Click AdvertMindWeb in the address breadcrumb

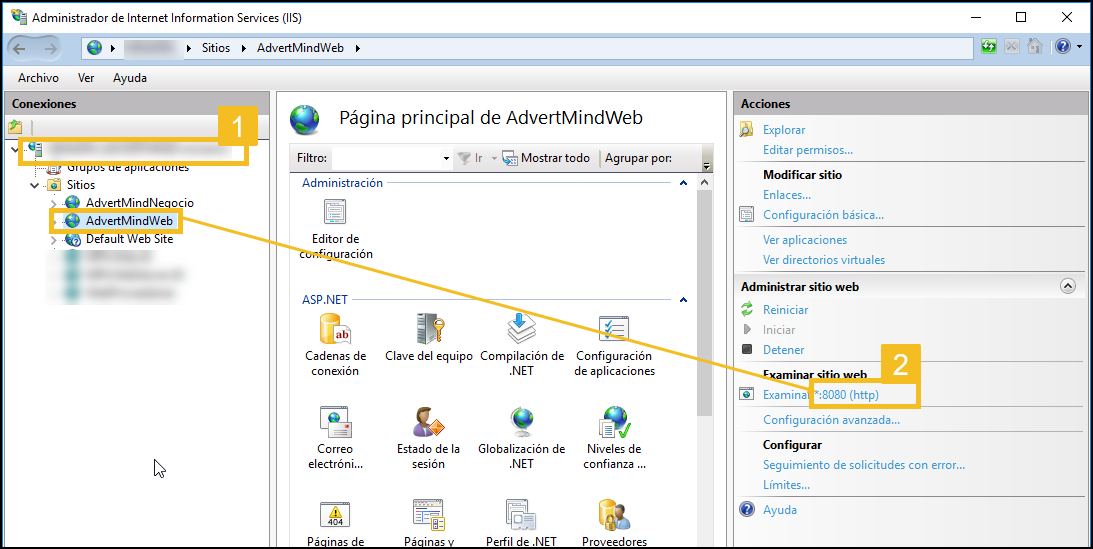[300, 48]
